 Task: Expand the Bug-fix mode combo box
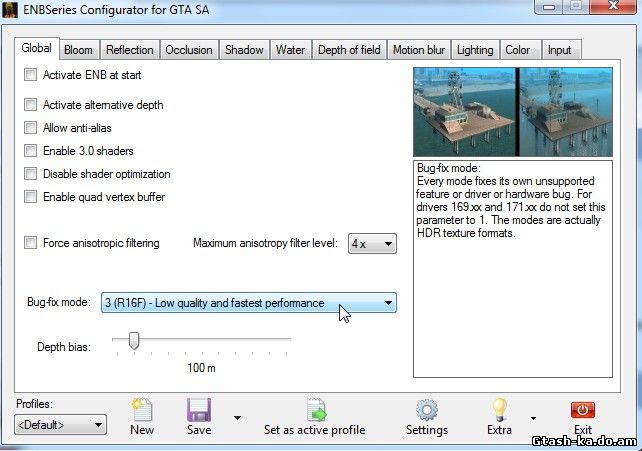[x=249, y=303]
